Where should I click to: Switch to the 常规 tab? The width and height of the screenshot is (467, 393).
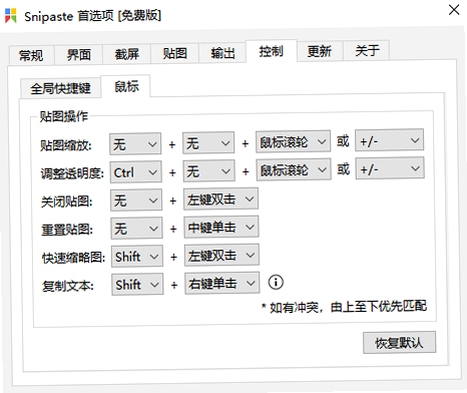pyautogui.click(x=31, y=55)
